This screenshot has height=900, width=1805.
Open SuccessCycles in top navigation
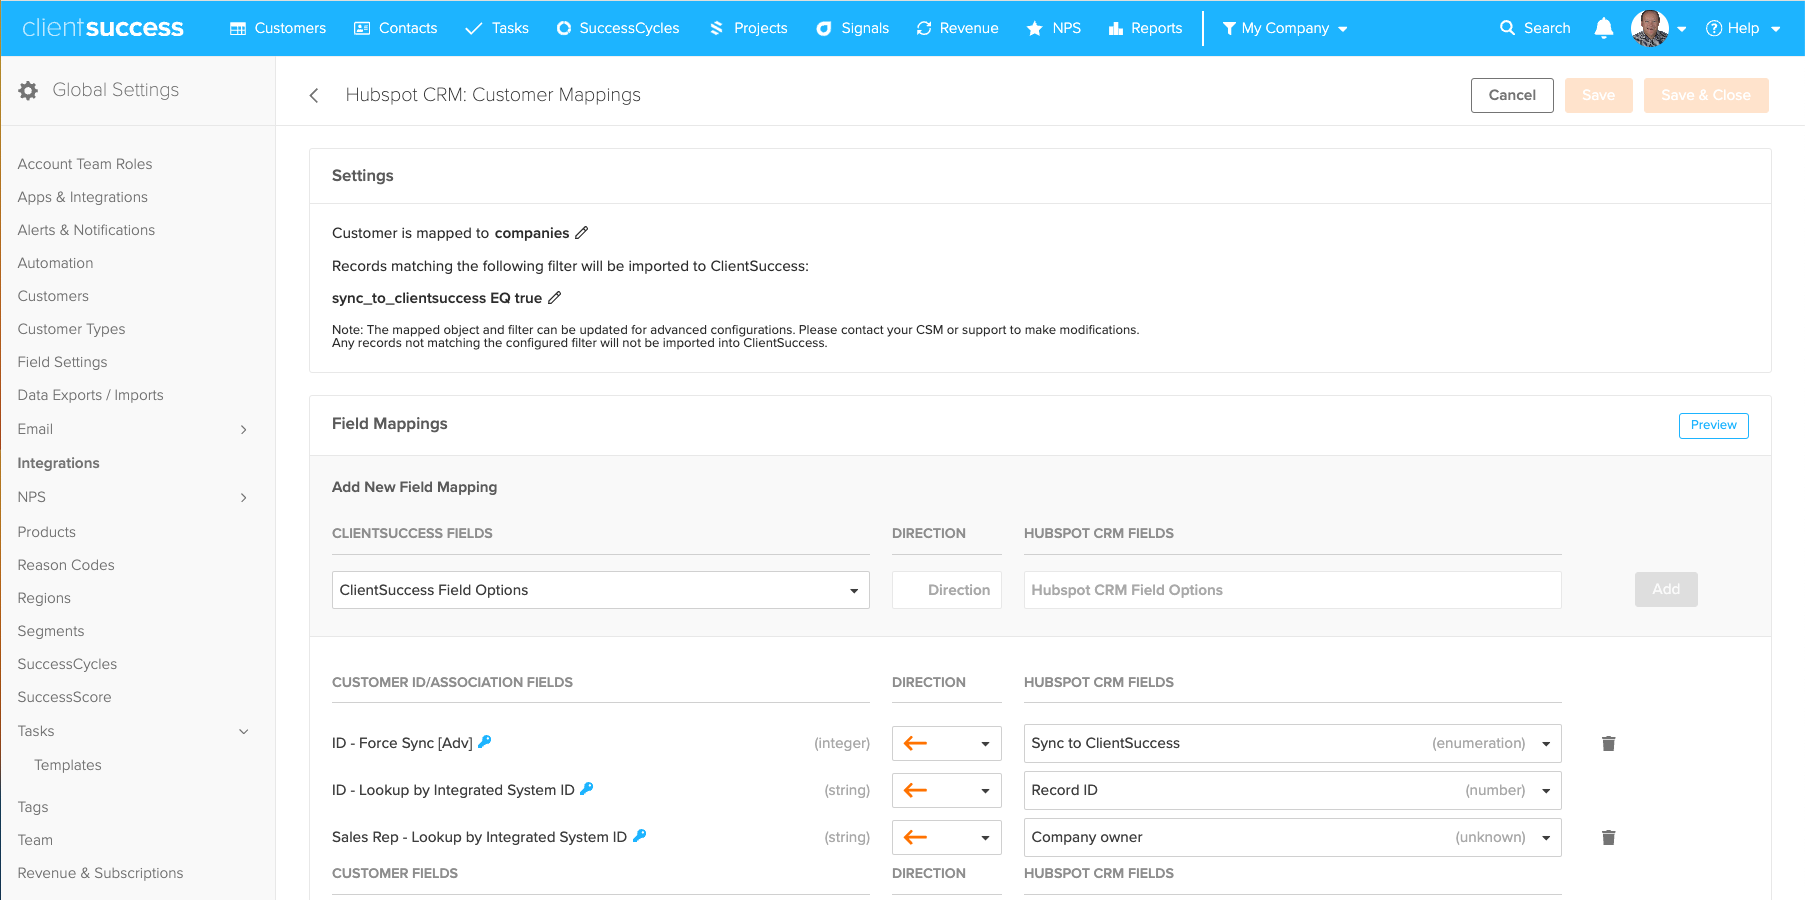(618, 28)
